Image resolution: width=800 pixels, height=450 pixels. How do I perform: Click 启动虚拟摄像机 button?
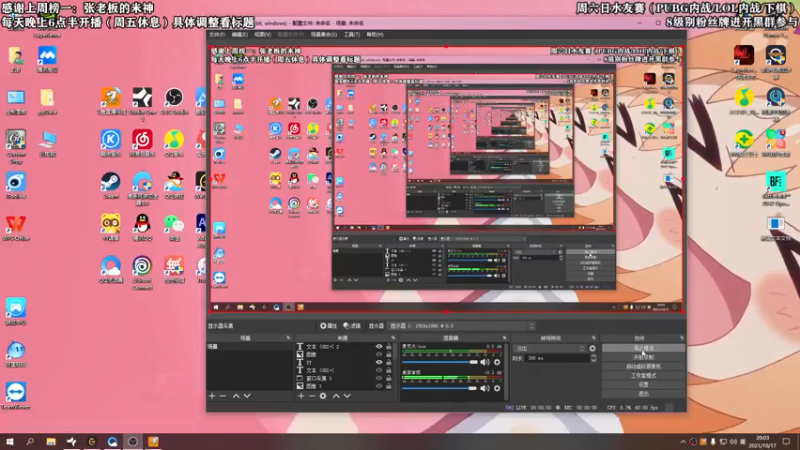coord(643,366)
